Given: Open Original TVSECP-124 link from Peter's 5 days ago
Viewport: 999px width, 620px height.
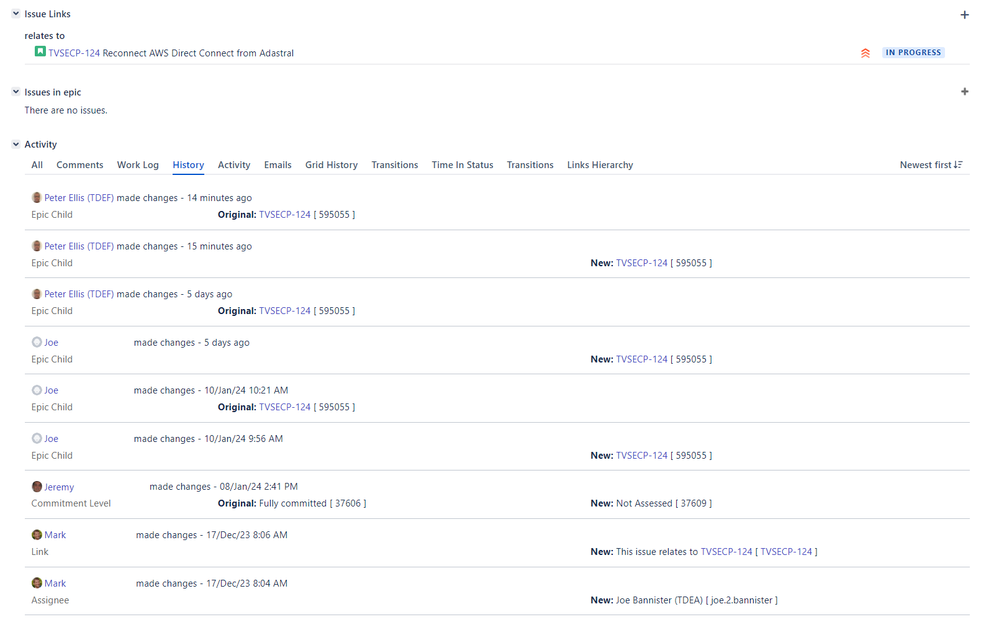Looking at the screenshot, I should coord(285,310).
